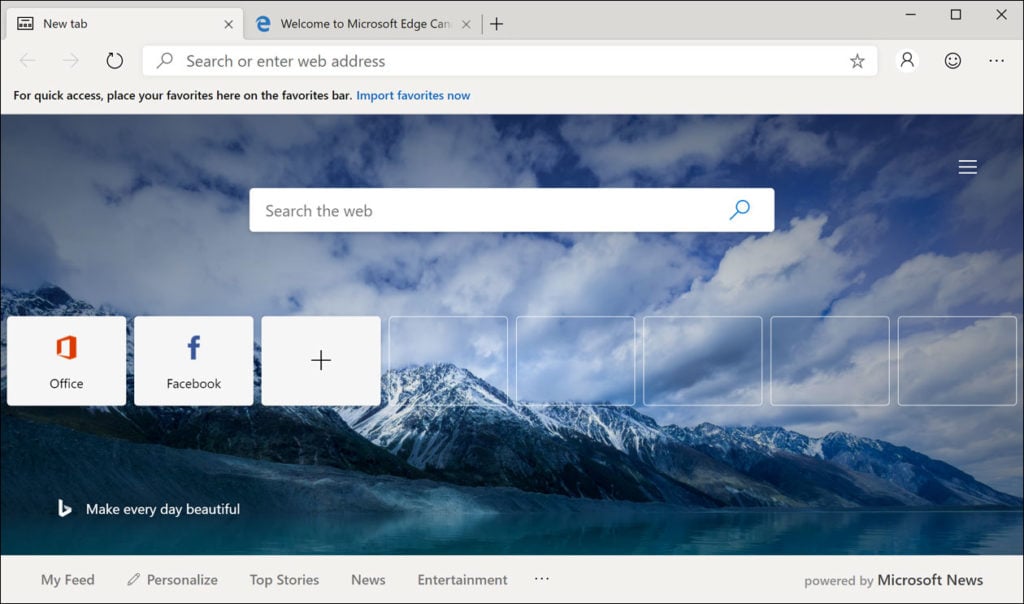
Task: Expand more feed categories with the ellipsis
Action: [542, 579]
